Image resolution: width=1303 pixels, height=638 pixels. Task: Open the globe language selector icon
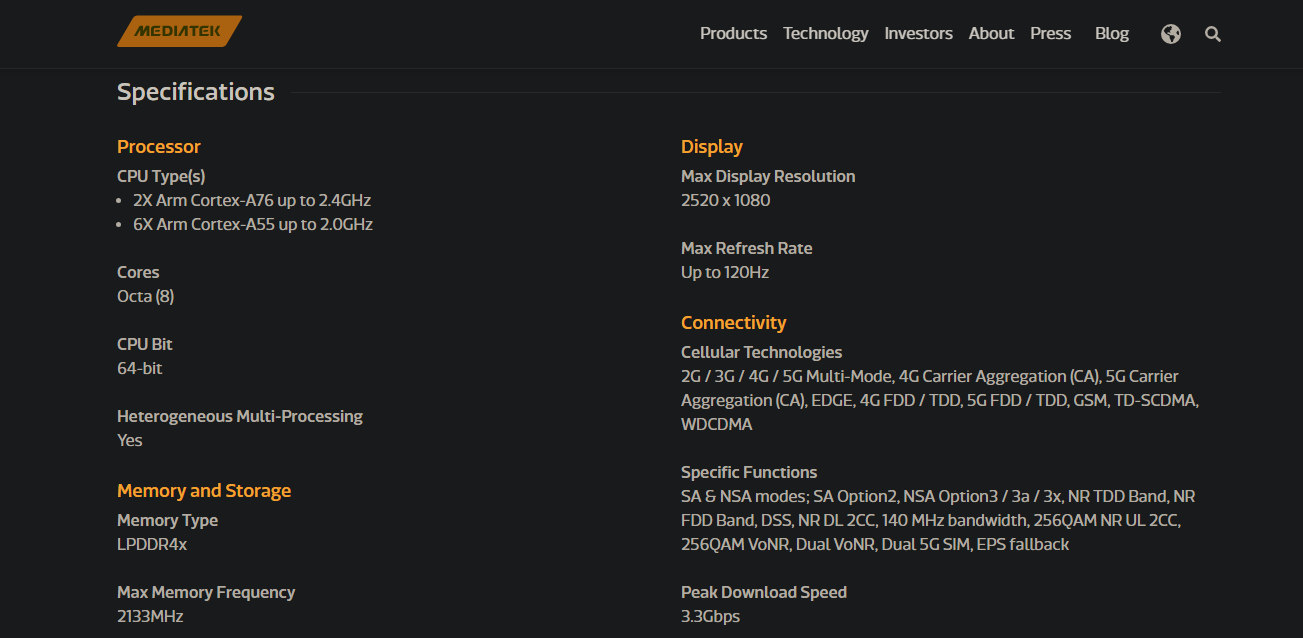coord(1171,34)
